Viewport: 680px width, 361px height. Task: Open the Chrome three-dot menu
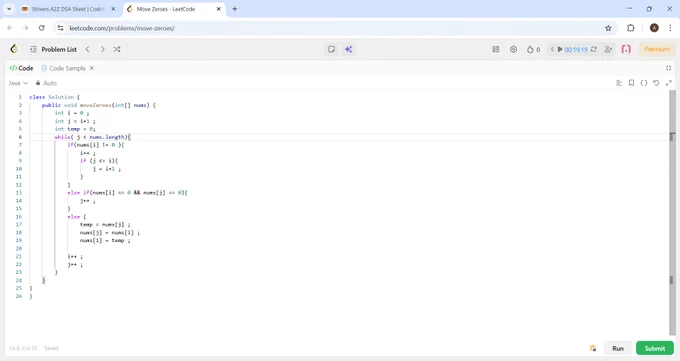click(670, 28)
